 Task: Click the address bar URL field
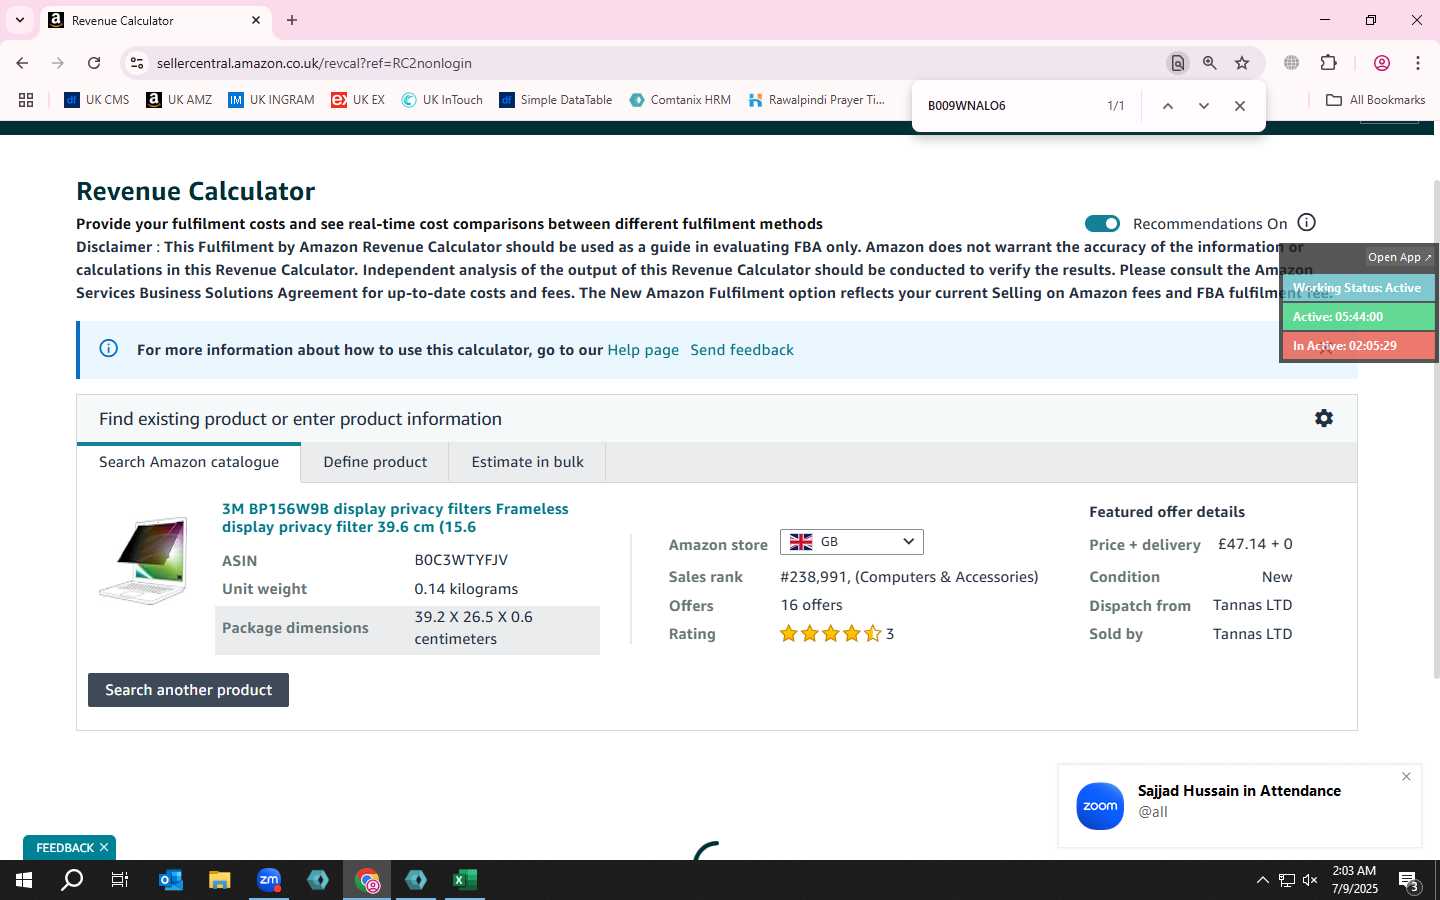coord(655,63)
